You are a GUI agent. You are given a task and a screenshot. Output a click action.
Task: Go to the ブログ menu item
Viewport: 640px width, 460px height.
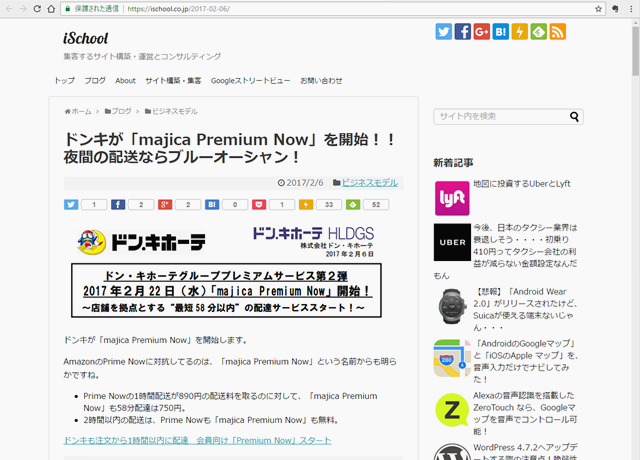(x=95, y=80)
